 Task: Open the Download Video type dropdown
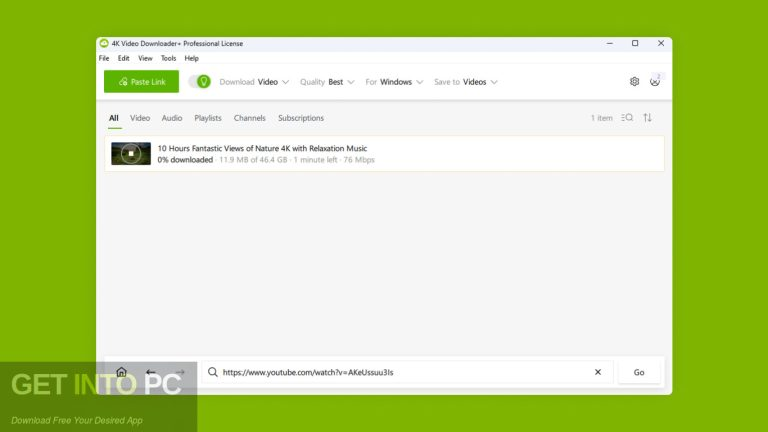click(254, 82)
